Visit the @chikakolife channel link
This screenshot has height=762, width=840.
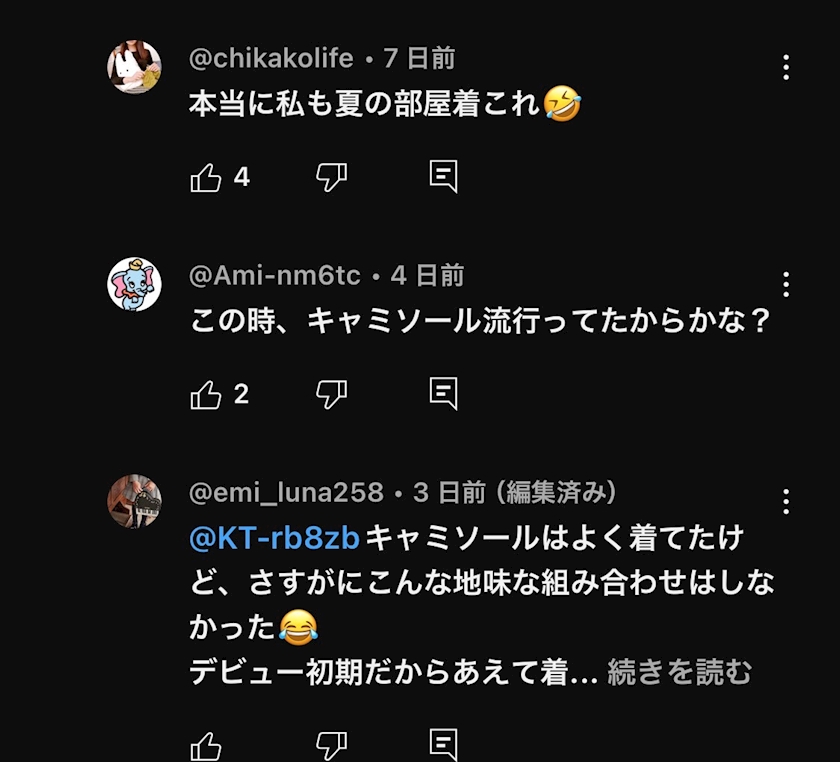(271, 59)
